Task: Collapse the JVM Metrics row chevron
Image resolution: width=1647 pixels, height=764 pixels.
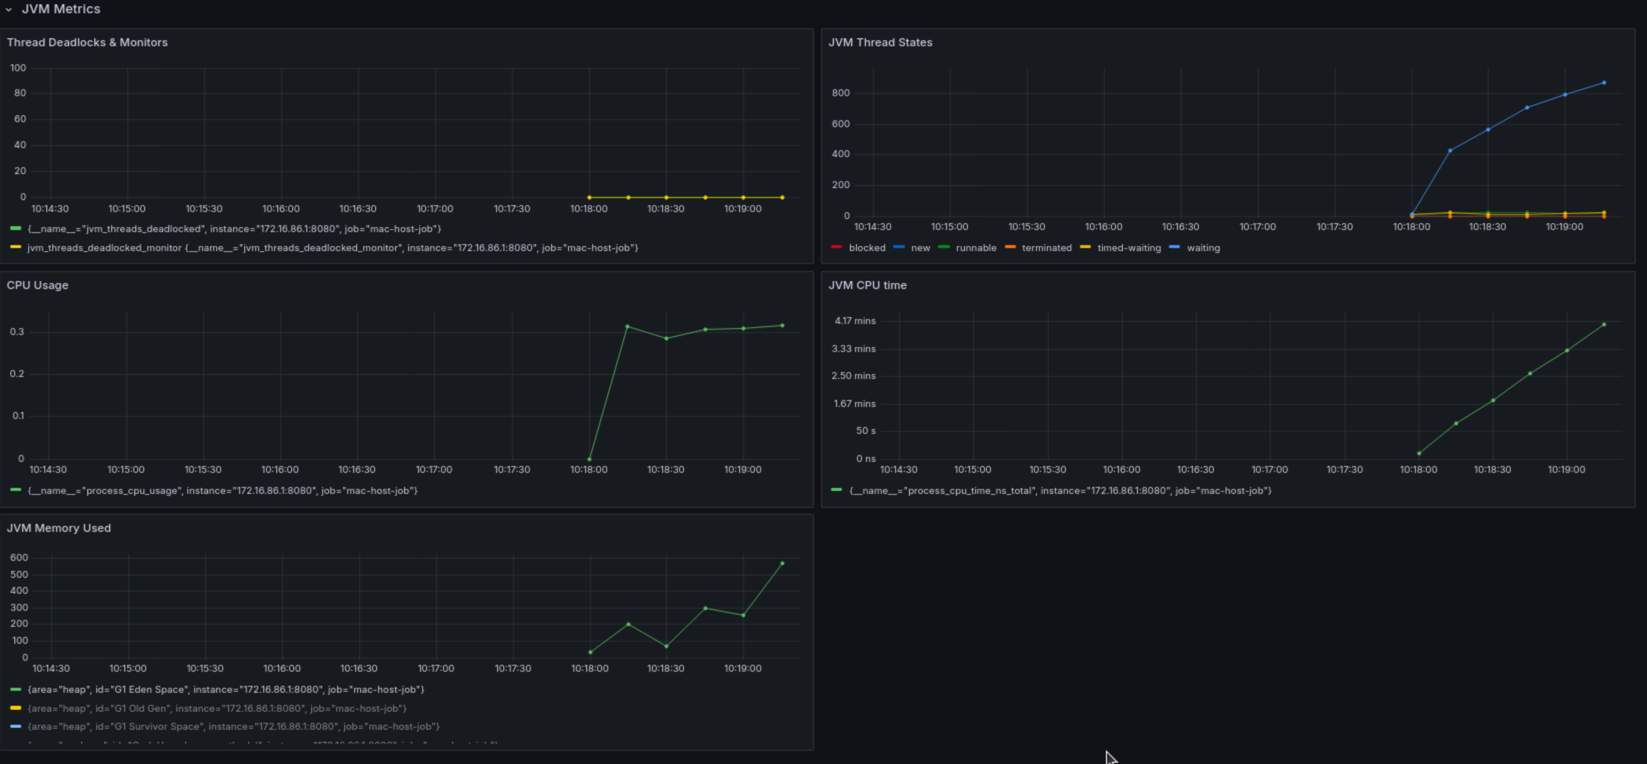Action: (8, 9)
